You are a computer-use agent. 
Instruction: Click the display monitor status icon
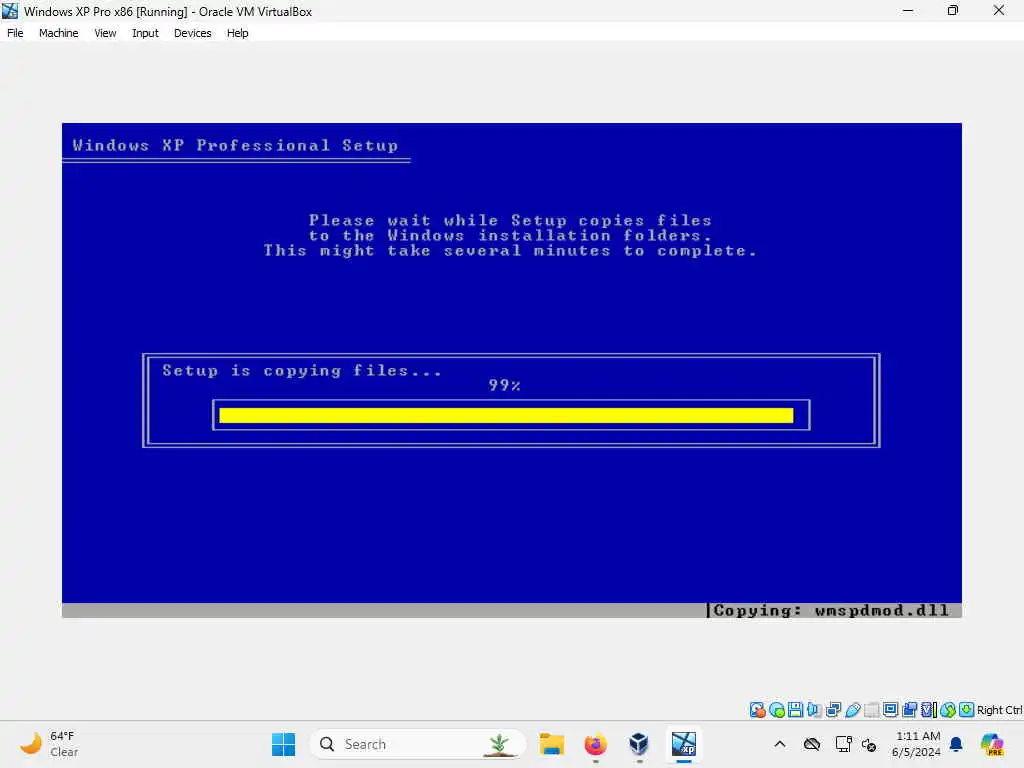tap(890, 710)
